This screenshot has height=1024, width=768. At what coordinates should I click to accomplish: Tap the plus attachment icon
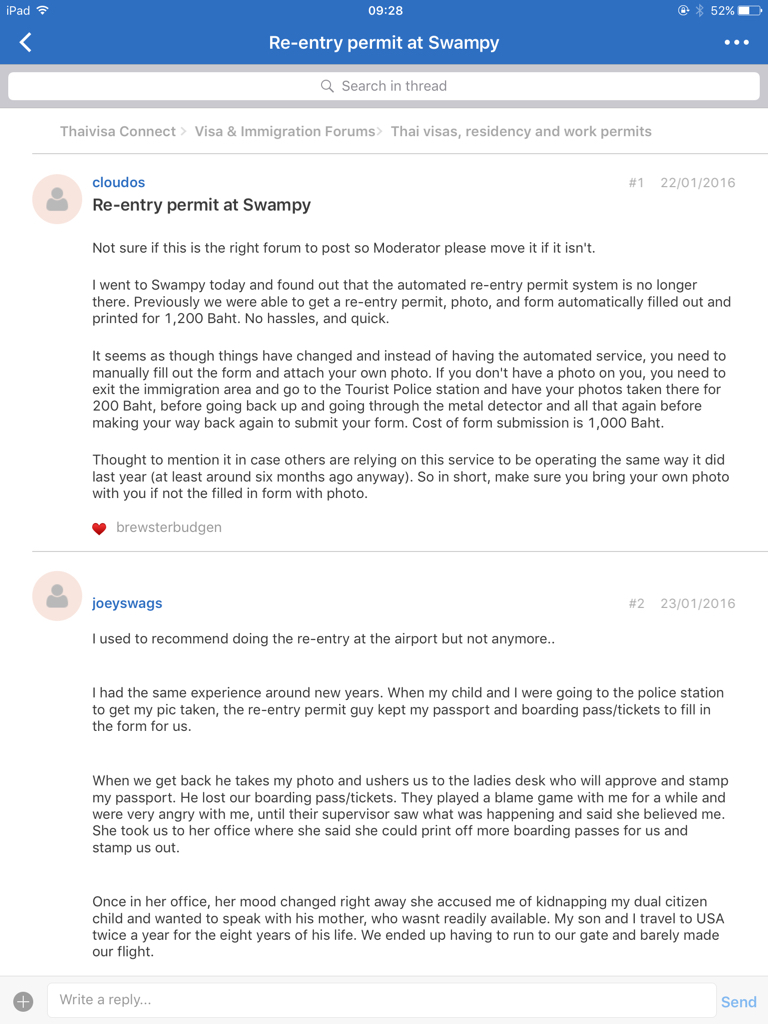pos(23,1001)
